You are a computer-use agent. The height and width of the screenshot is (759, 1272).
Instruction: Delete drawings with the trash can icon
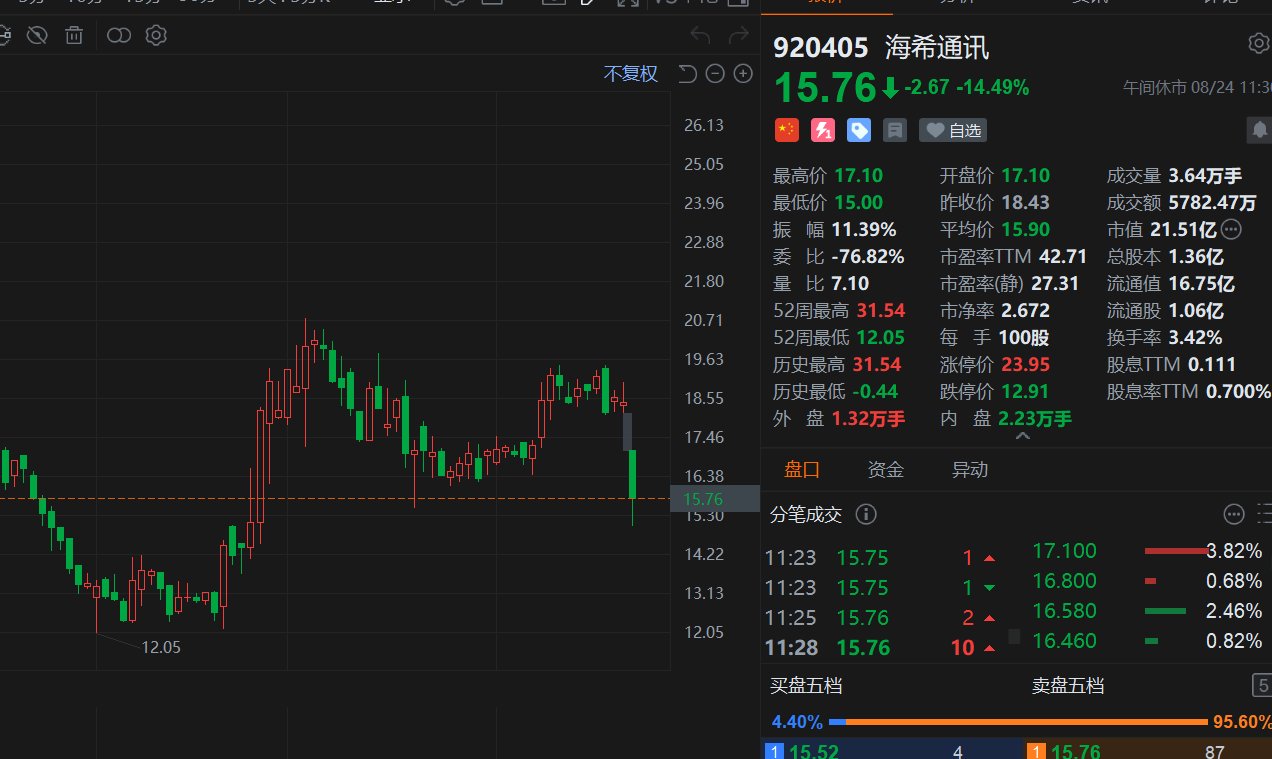coord(74,36)
